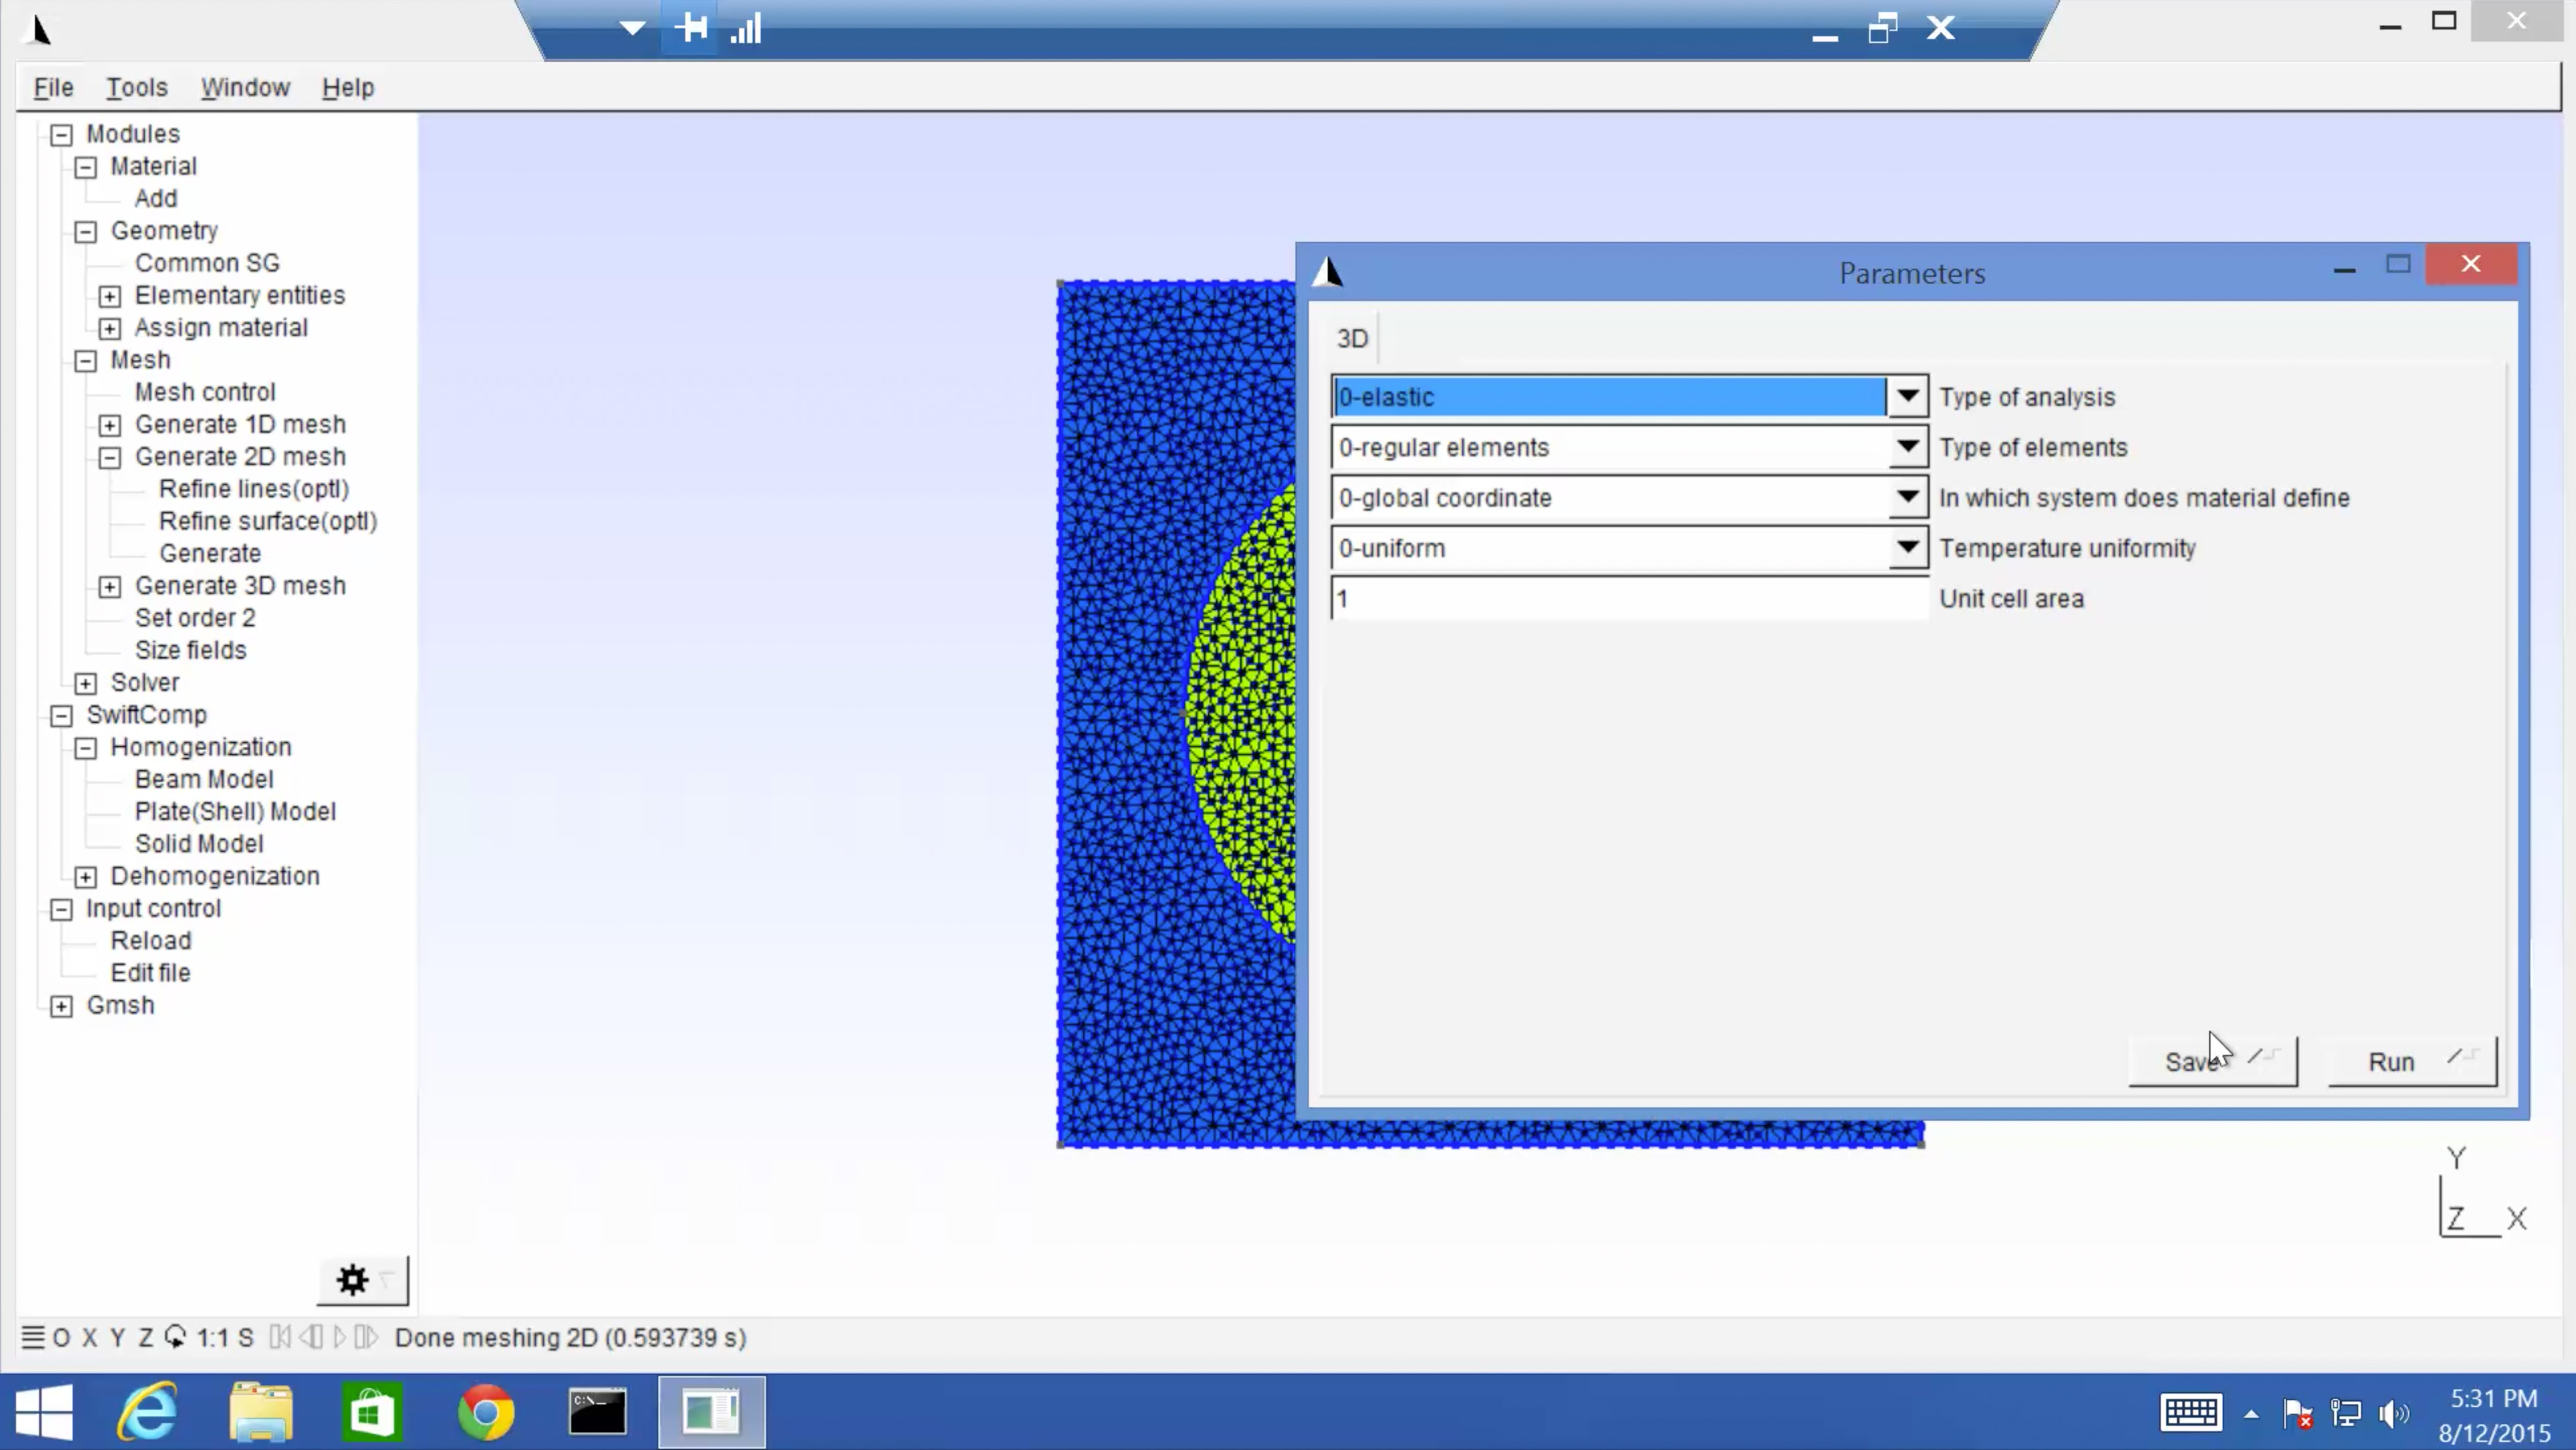2576x1450 pixels.
Task: Click the connection signal bars icon
Action: tap(746, 28)
